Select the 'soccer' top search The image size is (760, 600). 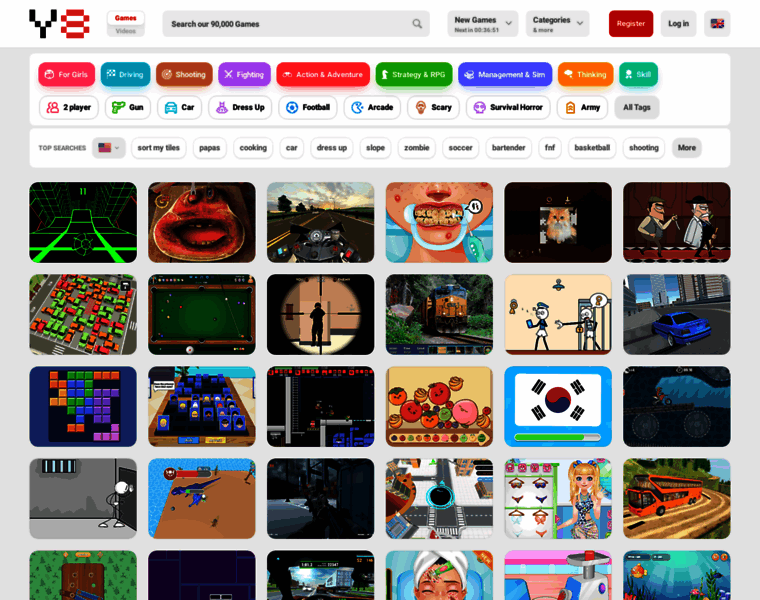pos(460,148)
